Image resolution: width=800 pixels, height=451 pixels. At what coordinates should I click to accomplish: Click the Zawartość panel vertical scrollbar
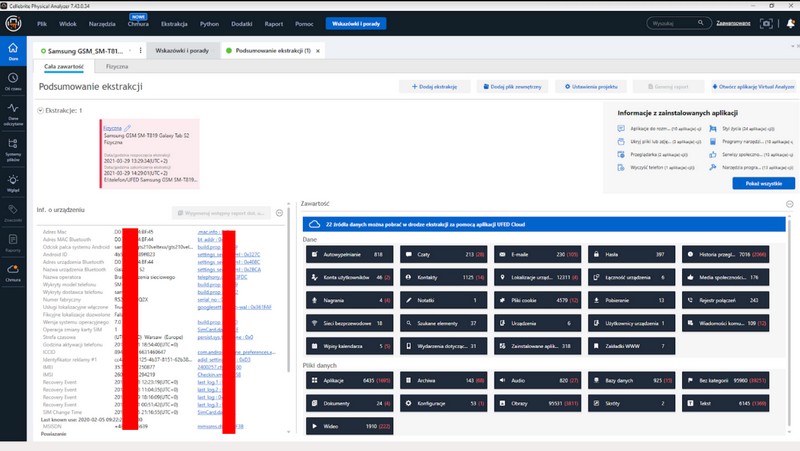coord(790,321)
